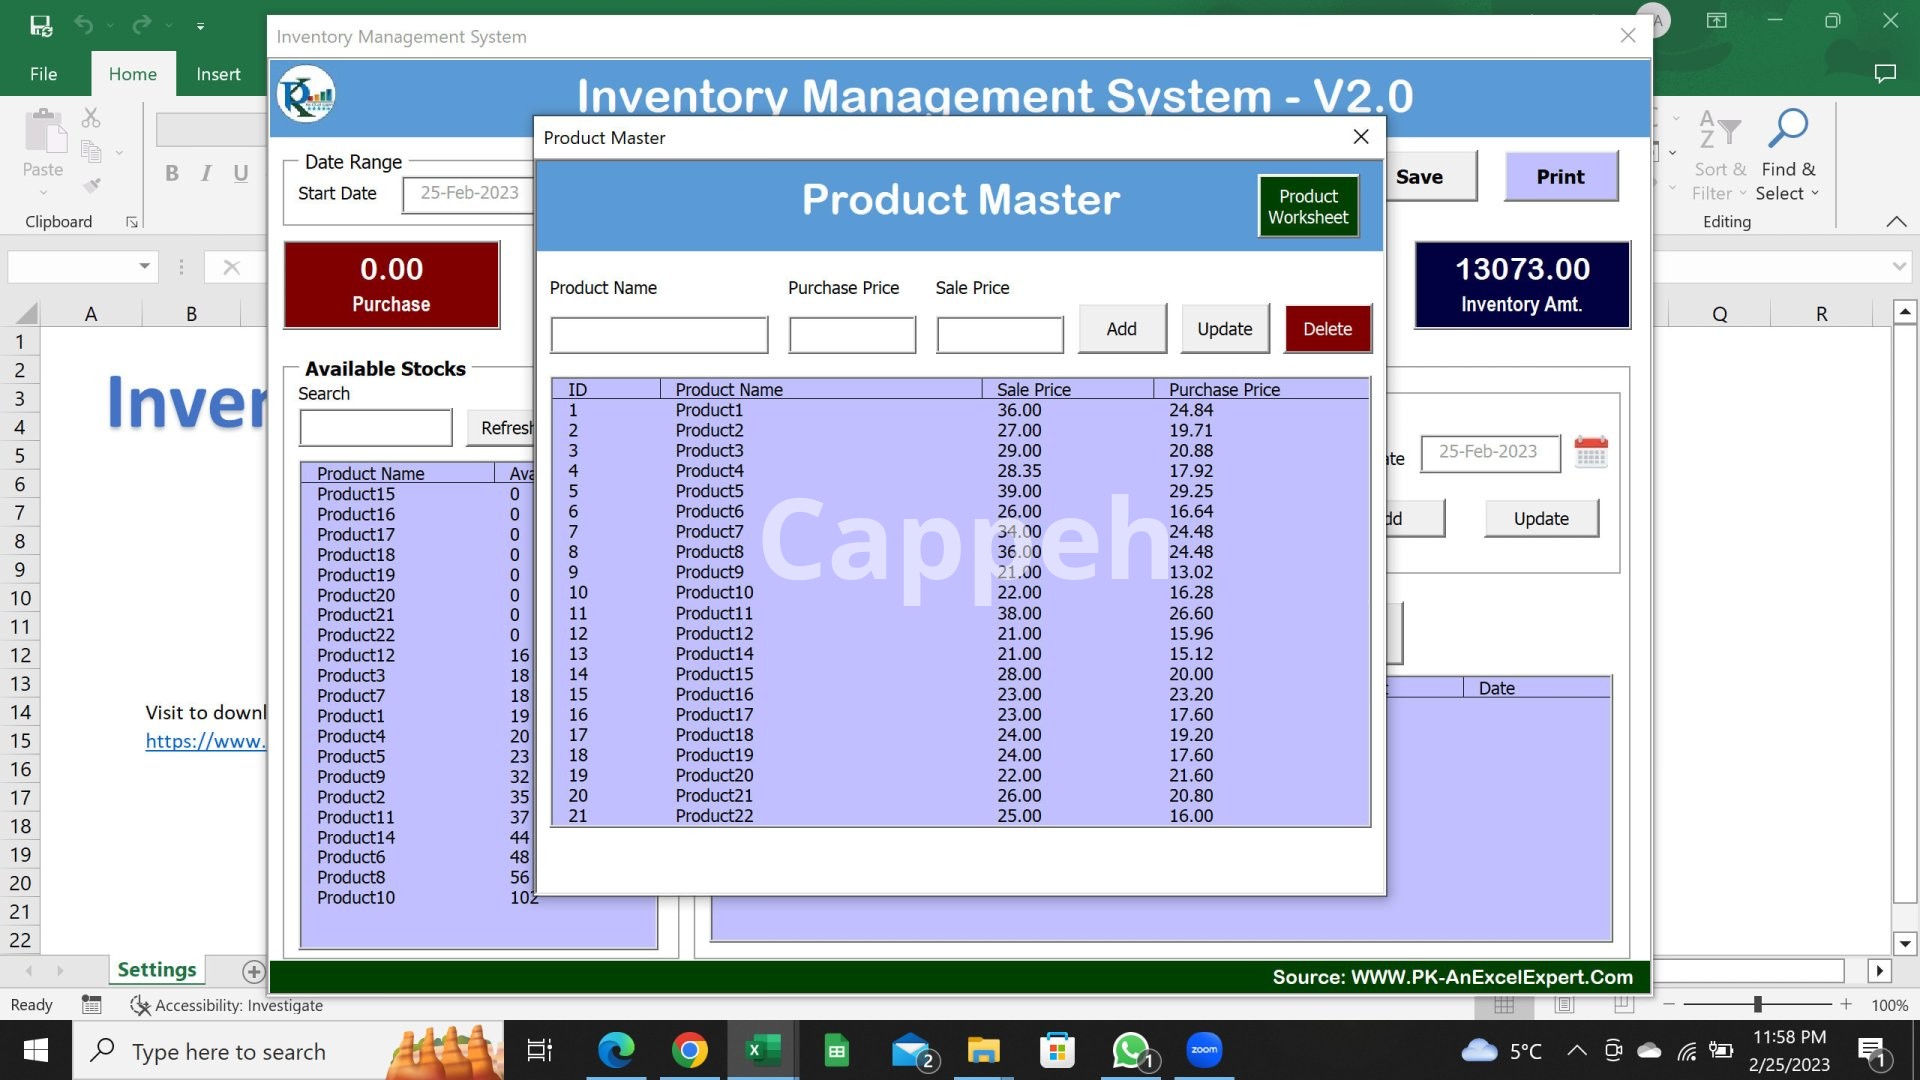Open the Paste options dropdown arrow

[43, 192]
